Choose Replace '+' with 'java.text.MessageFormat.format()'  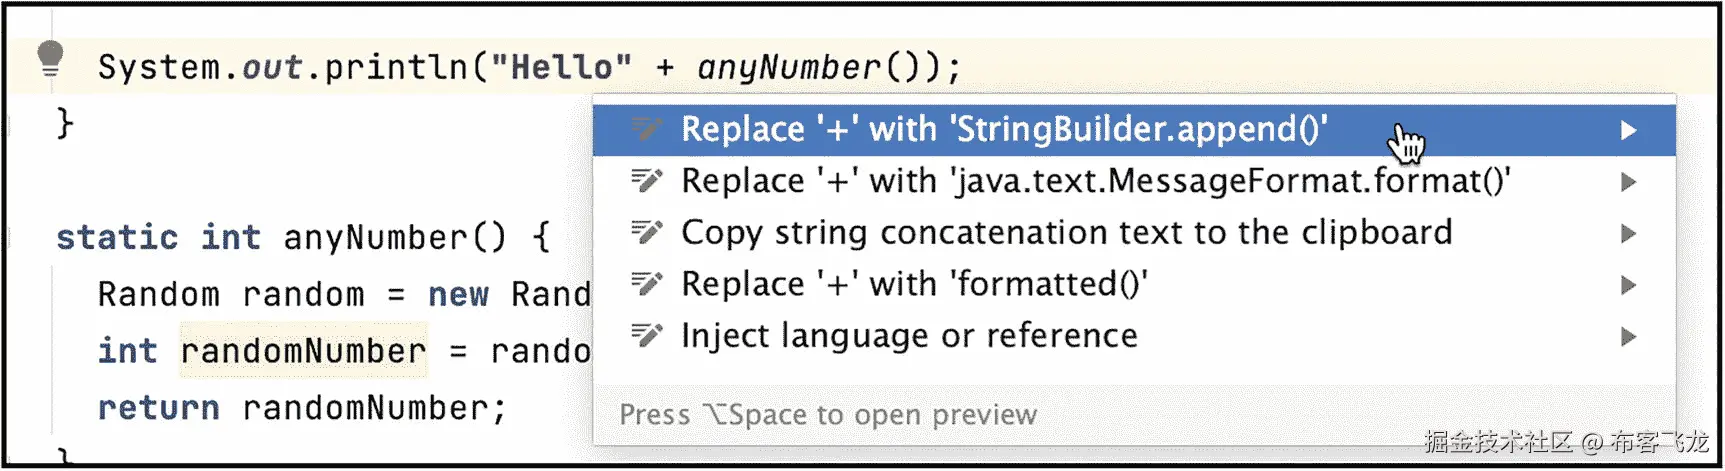click(1095, 182)
